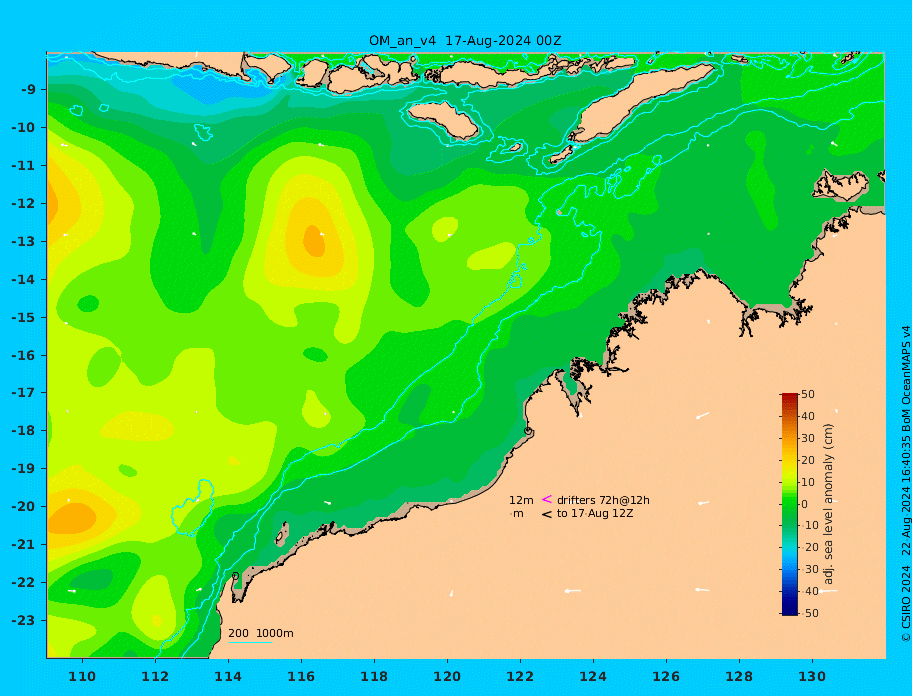
Task: Click latitude axis label -17
Action: click(24, 393)
